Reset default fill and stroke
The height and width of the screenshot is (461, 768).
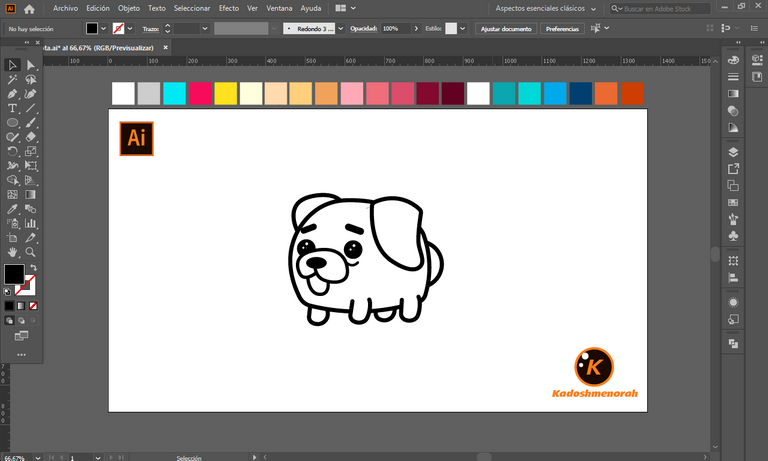[x=7, y=292]
